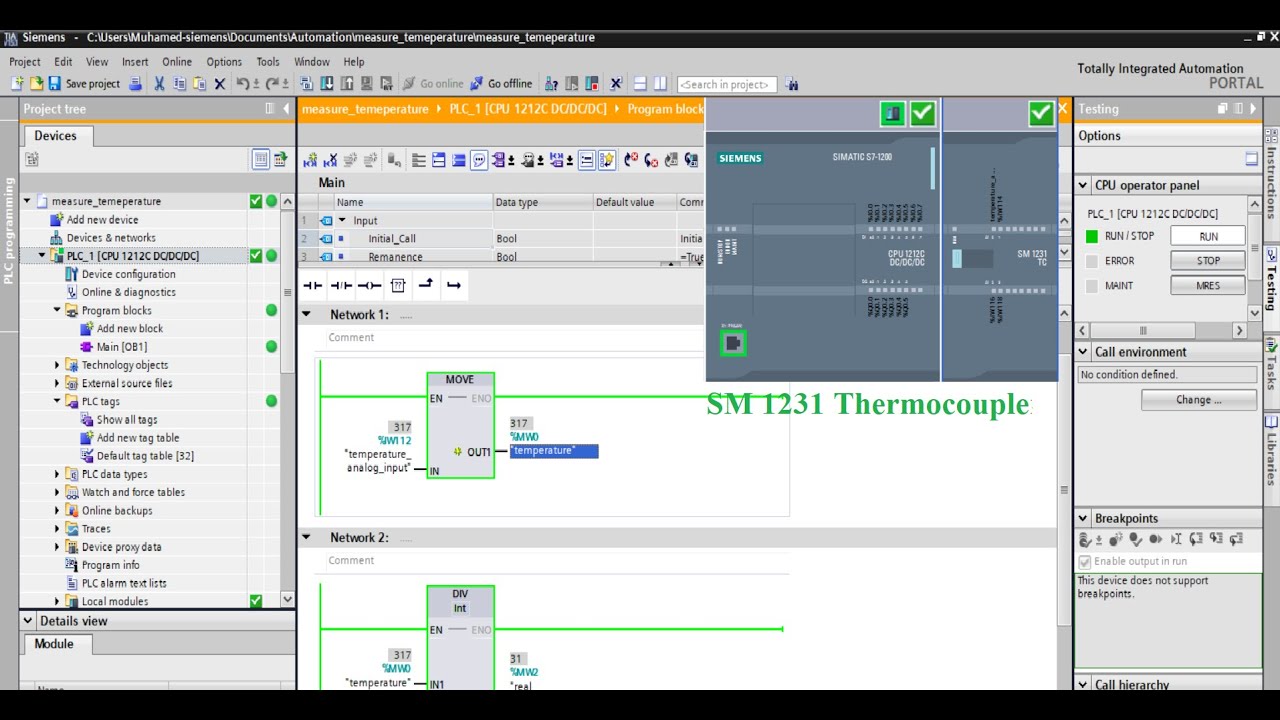
Task: Click the Undo arrow icon
Action: click(x=243, y=84)
